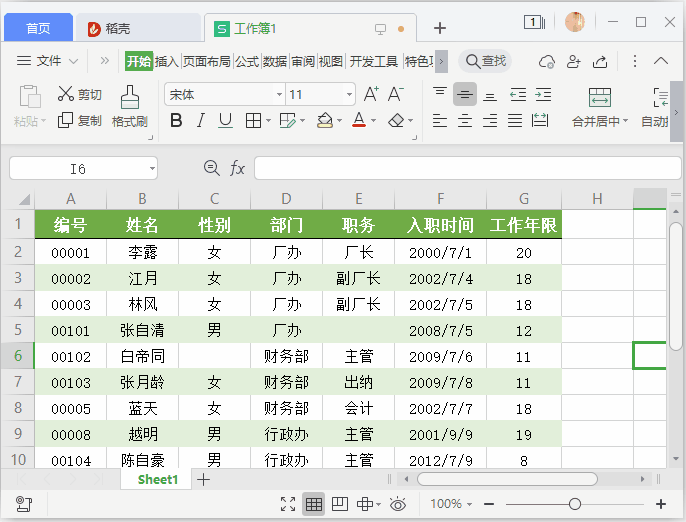Collapse the ribbon with chevron up

point(661,61)
